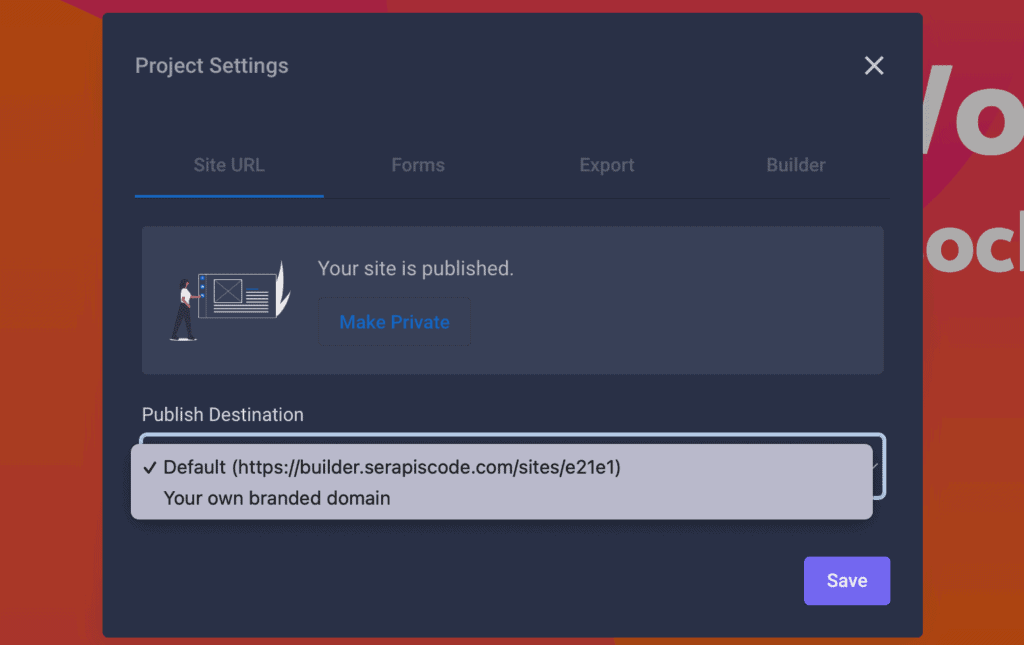Image resolution: width=1024 pixels, height=645 pixels.
Task: Save the project settings
Action: 846,580
